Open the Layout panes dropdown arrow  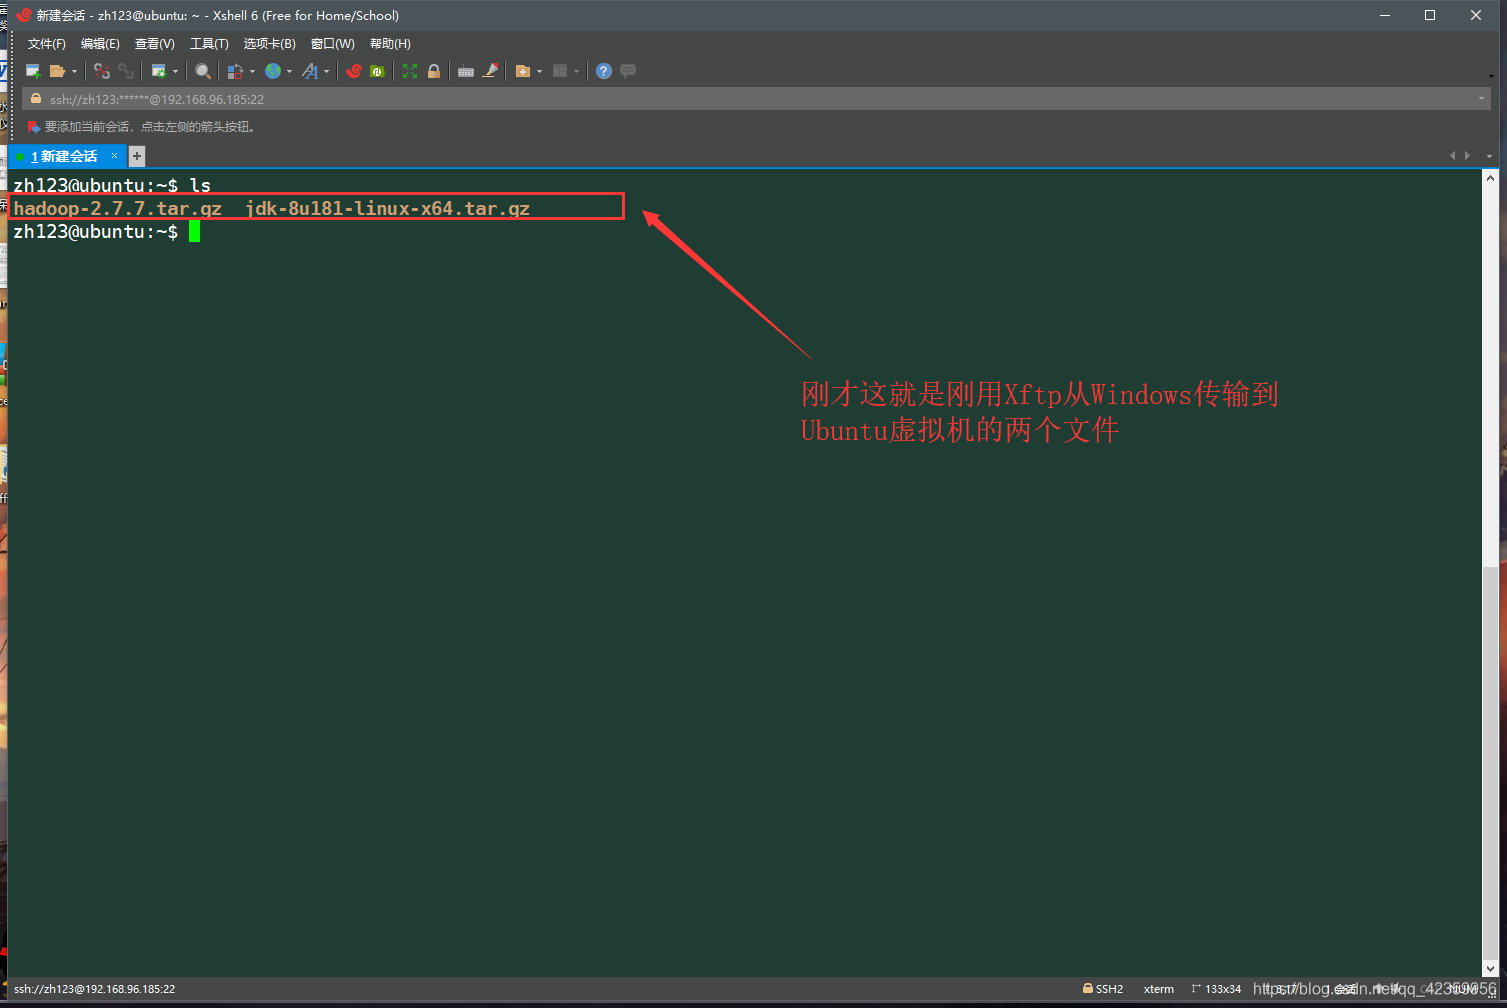tap(577, 71)
